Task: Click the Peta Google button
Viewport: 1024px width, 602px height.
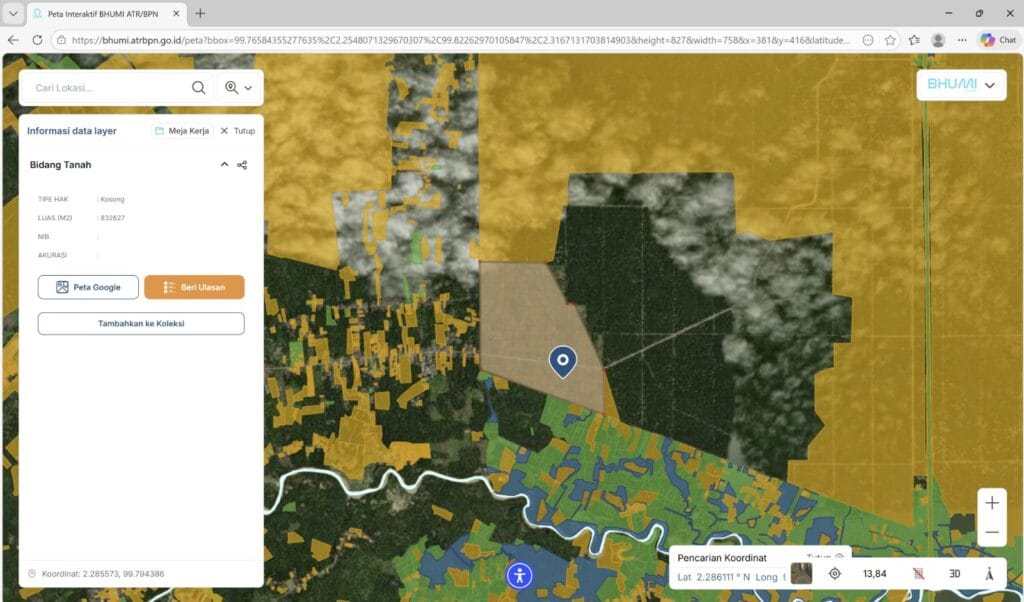Action: click(x=88, y=287)
